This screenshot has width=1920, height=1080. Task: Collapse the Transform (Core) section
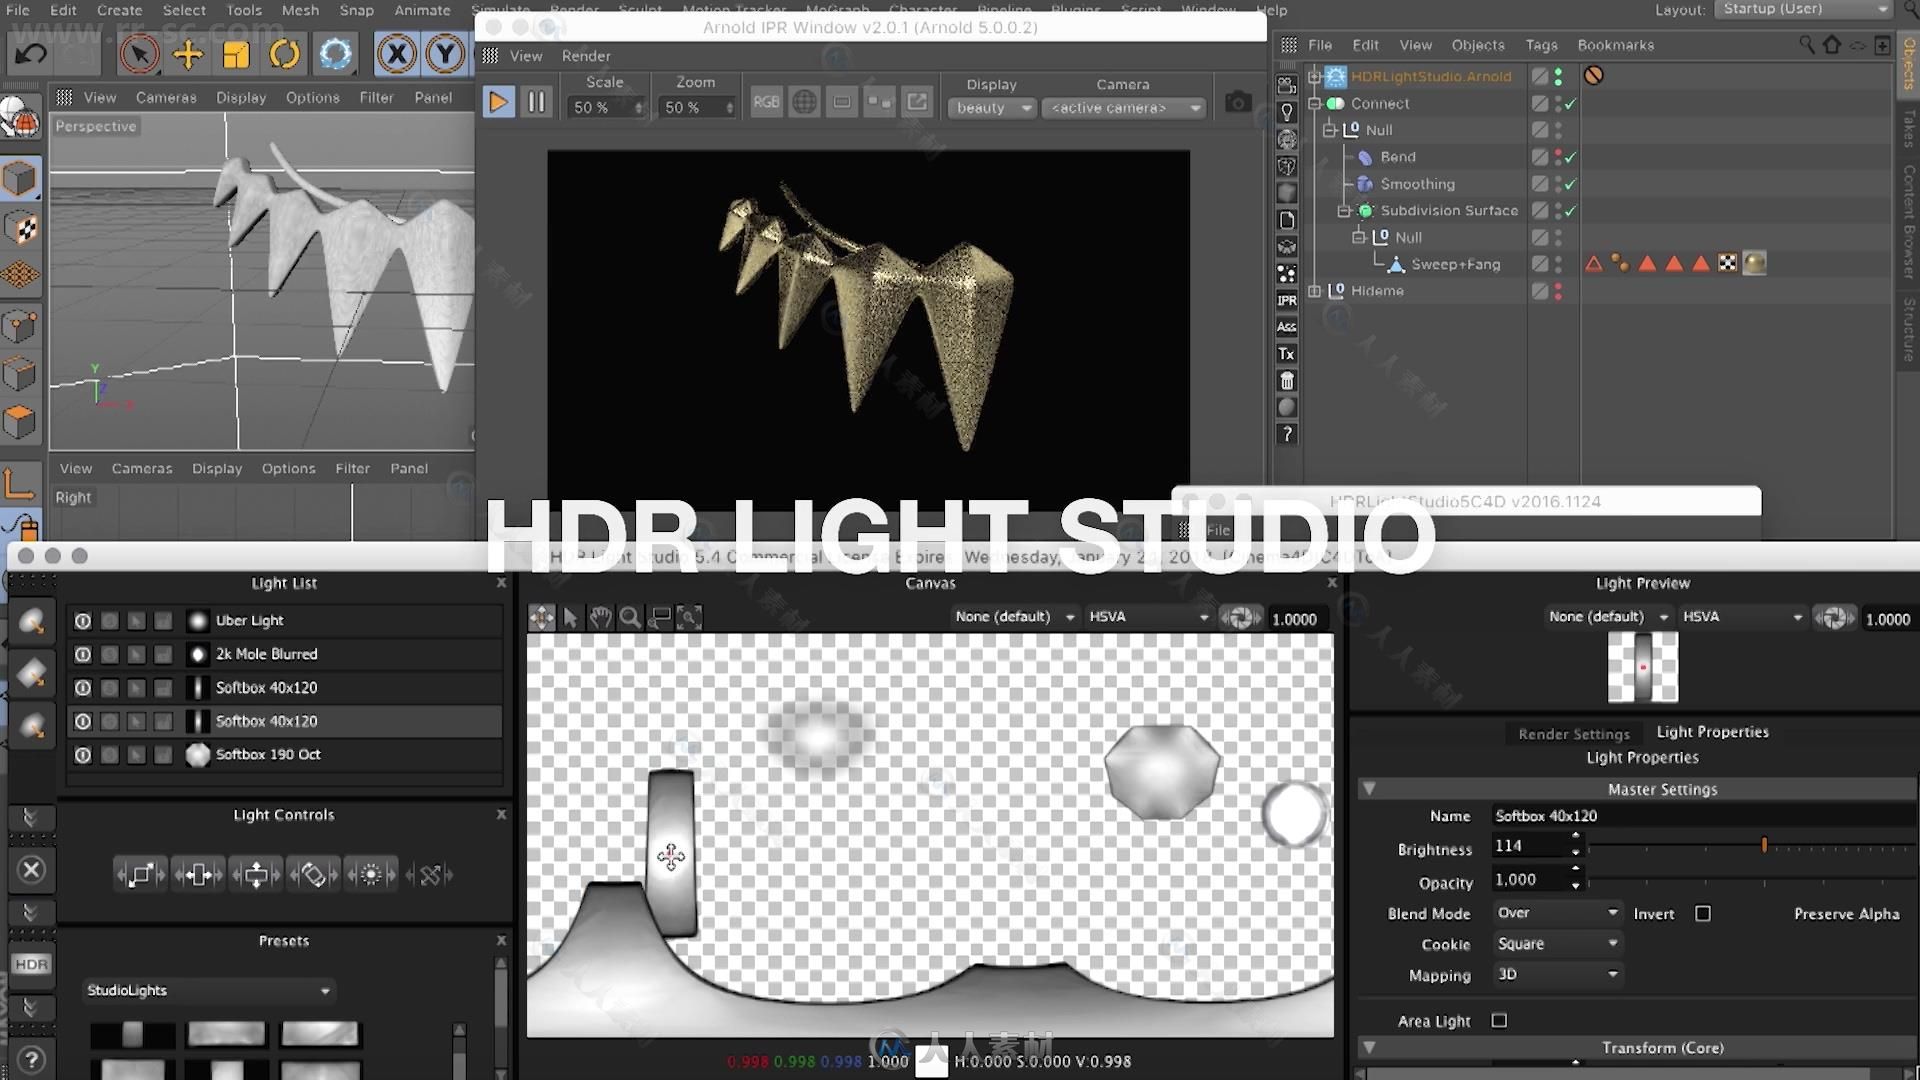[1369, 1047]
